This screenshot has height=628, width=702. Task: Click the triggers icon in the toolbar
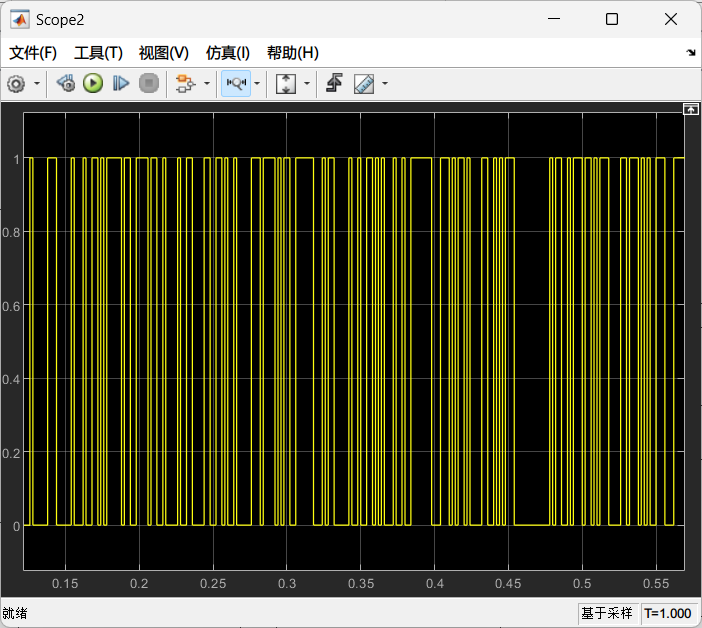[x=335, y=84]
